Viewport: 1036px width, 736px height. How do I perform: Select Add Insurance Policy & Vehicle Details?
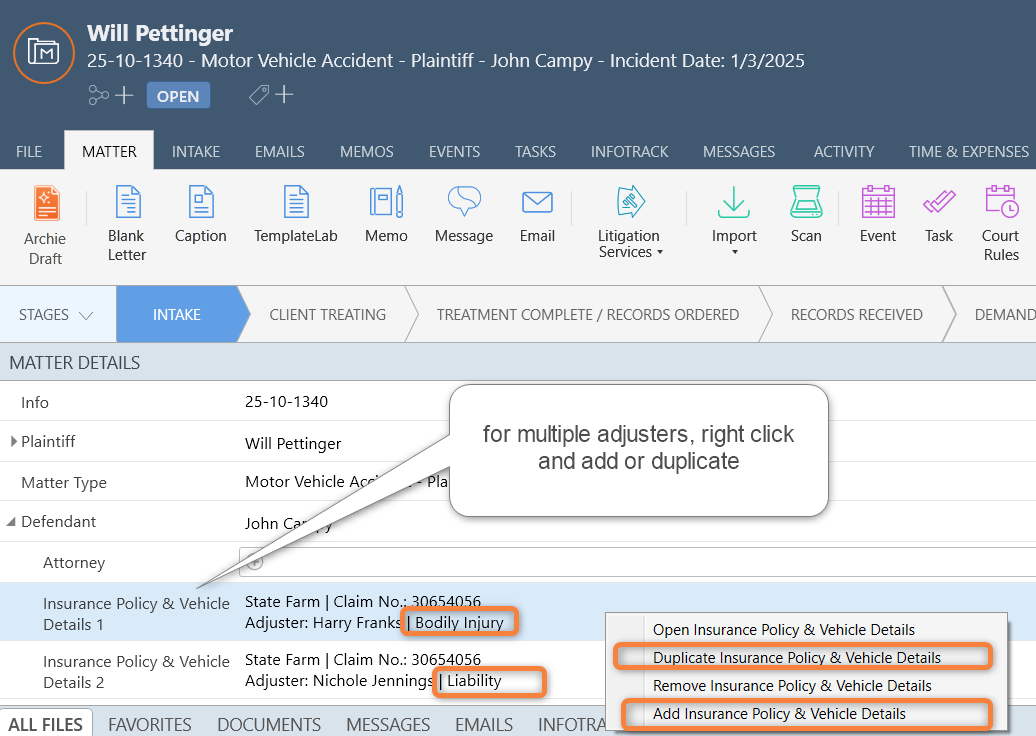point(779,714)
